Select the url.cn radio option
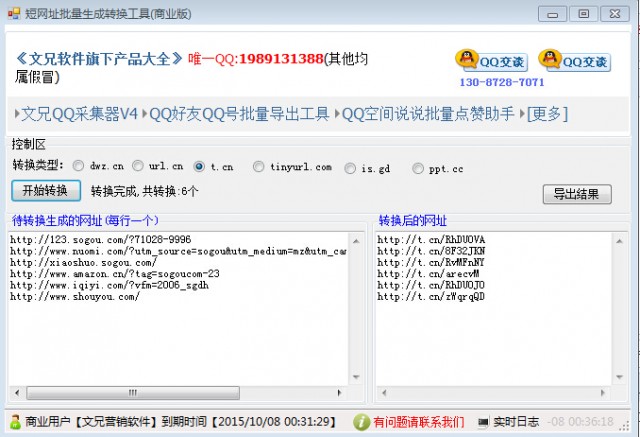The width and height of the screenshot is (640, 437). [x=138, y=166]
